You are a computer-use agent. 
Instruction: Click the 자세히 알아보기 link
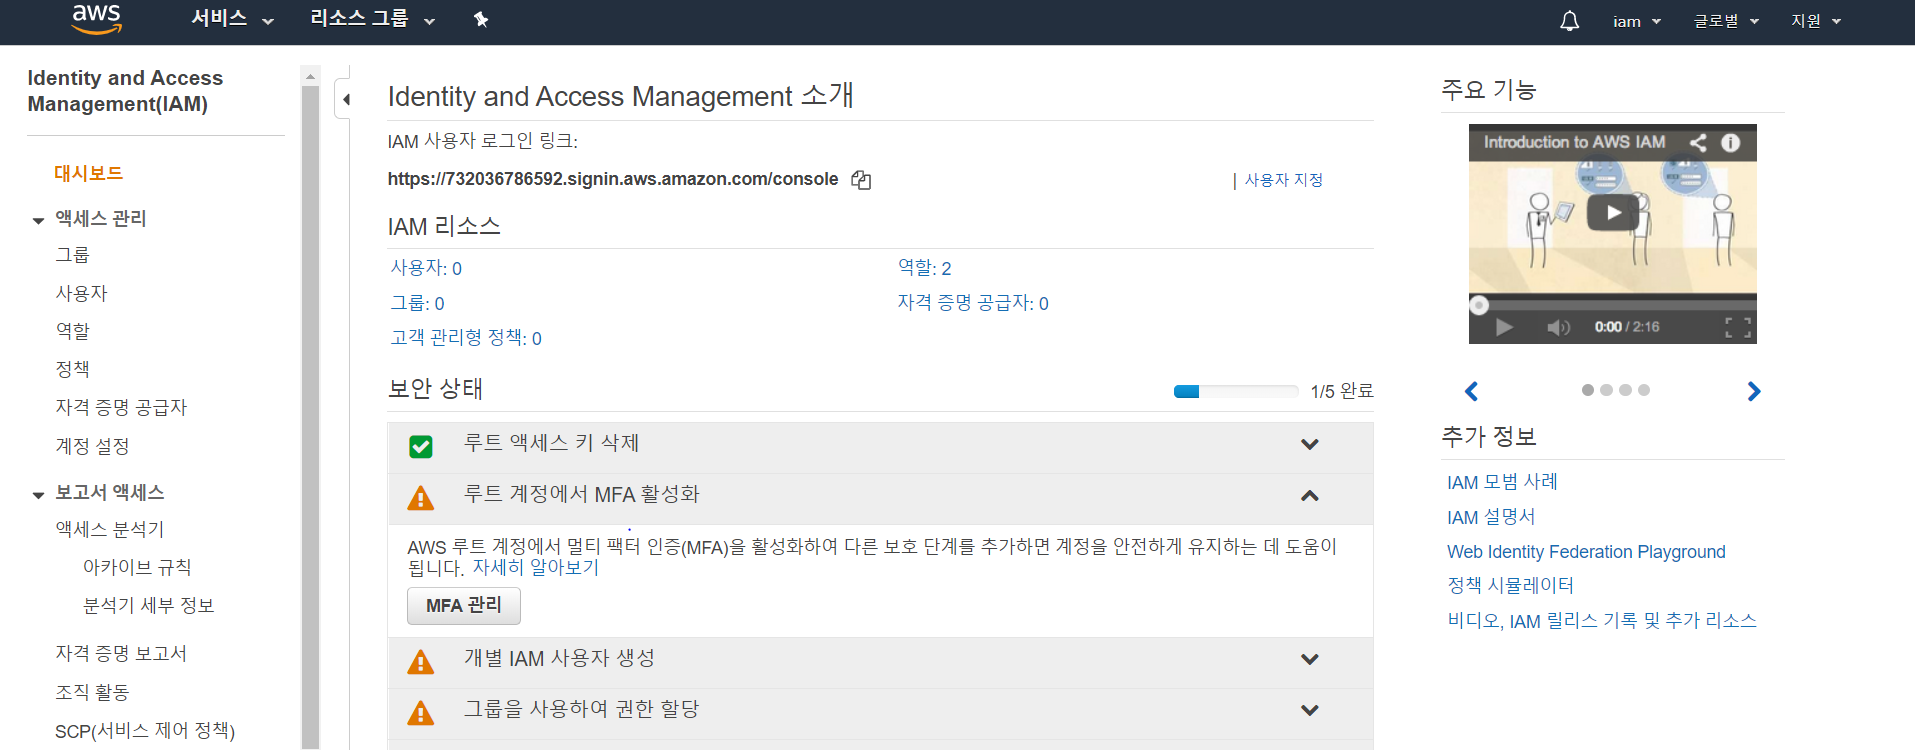(x=535, y=567)
